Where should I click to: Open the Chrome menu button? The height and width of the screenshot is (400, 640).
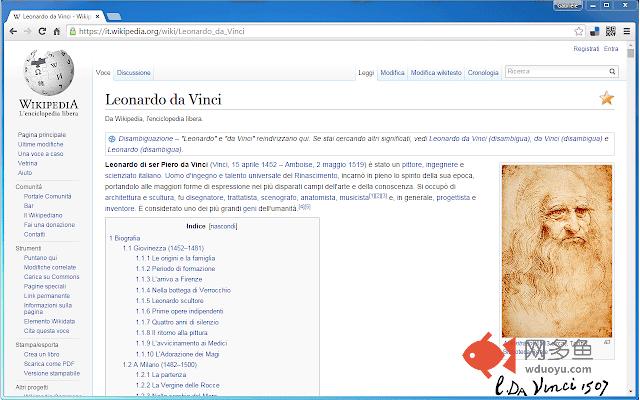627,31
